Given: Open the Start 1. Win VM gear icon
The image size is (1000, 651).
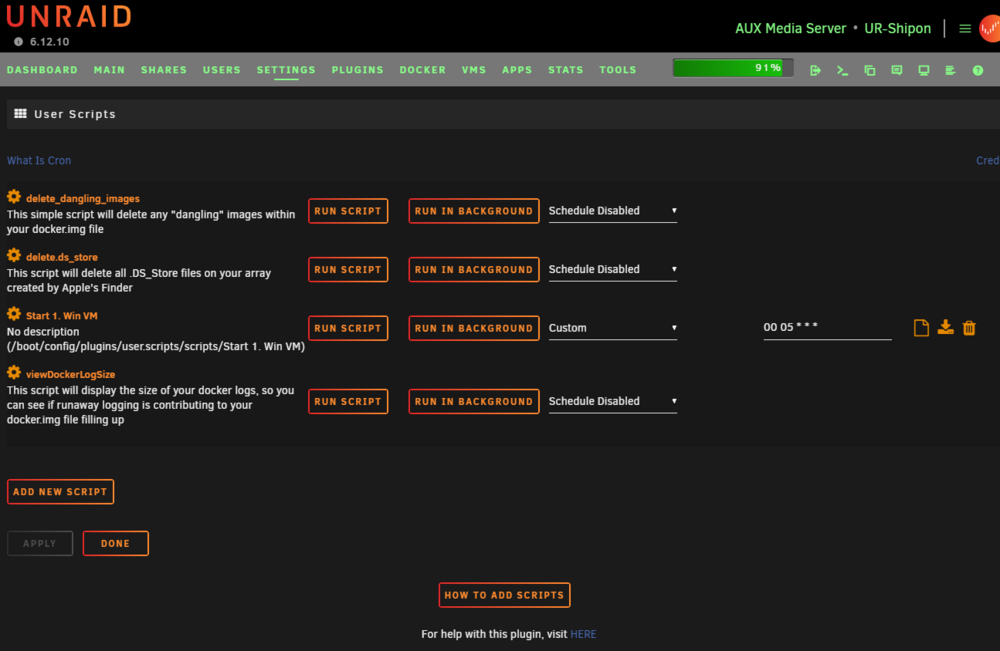Looking at the screenshot, I should 14,314.
